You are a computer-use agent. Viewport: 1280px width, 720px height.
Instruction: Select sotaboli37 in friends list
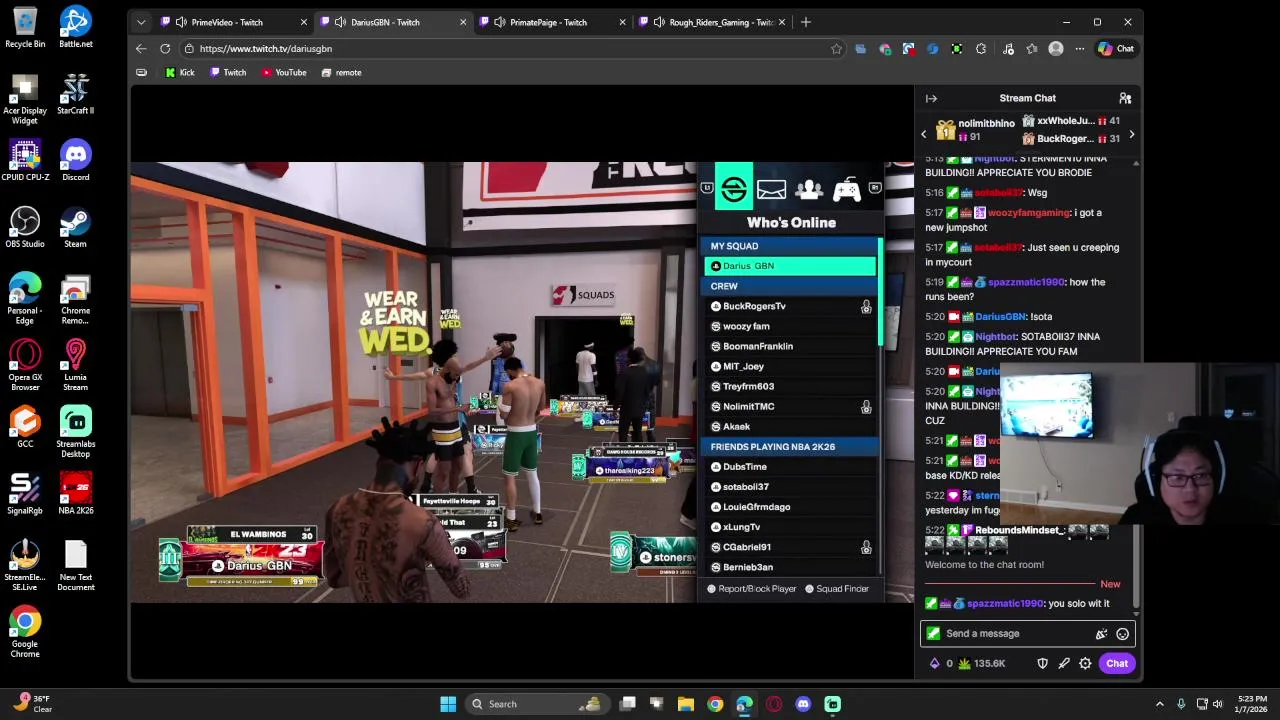click(x=790, y=486)
